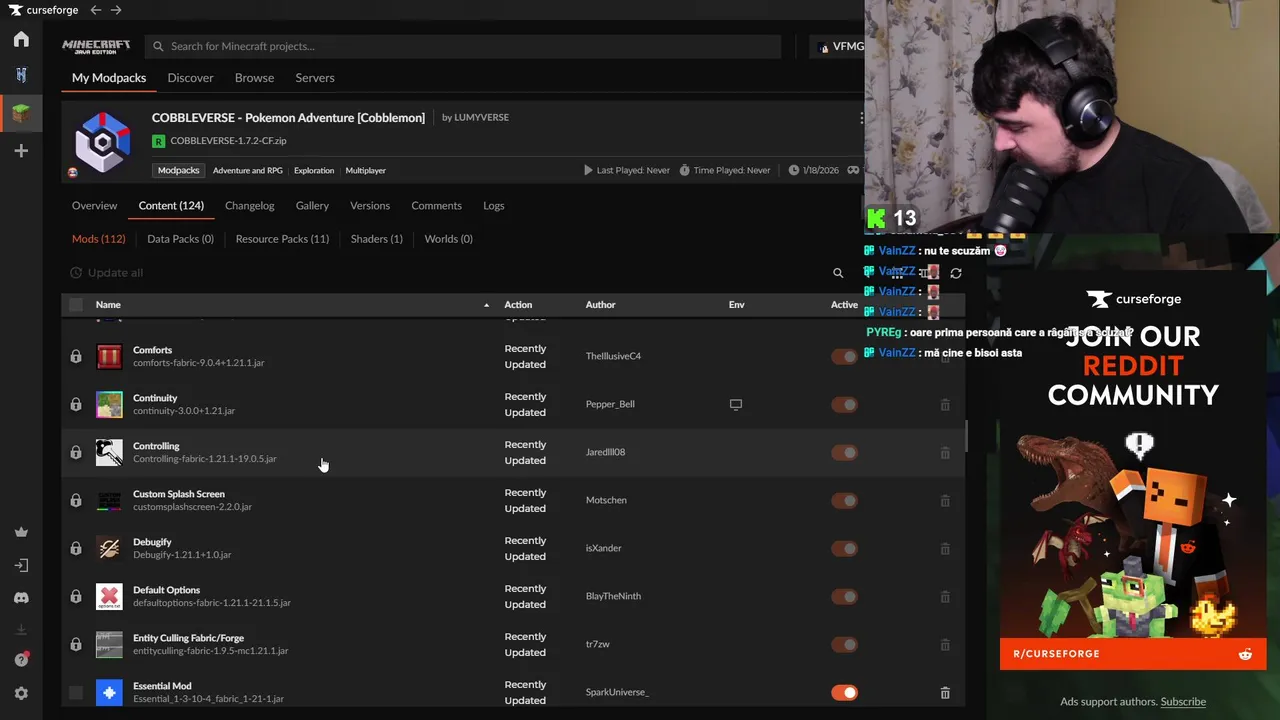Open the Discover tab

(x=190, y=78)
